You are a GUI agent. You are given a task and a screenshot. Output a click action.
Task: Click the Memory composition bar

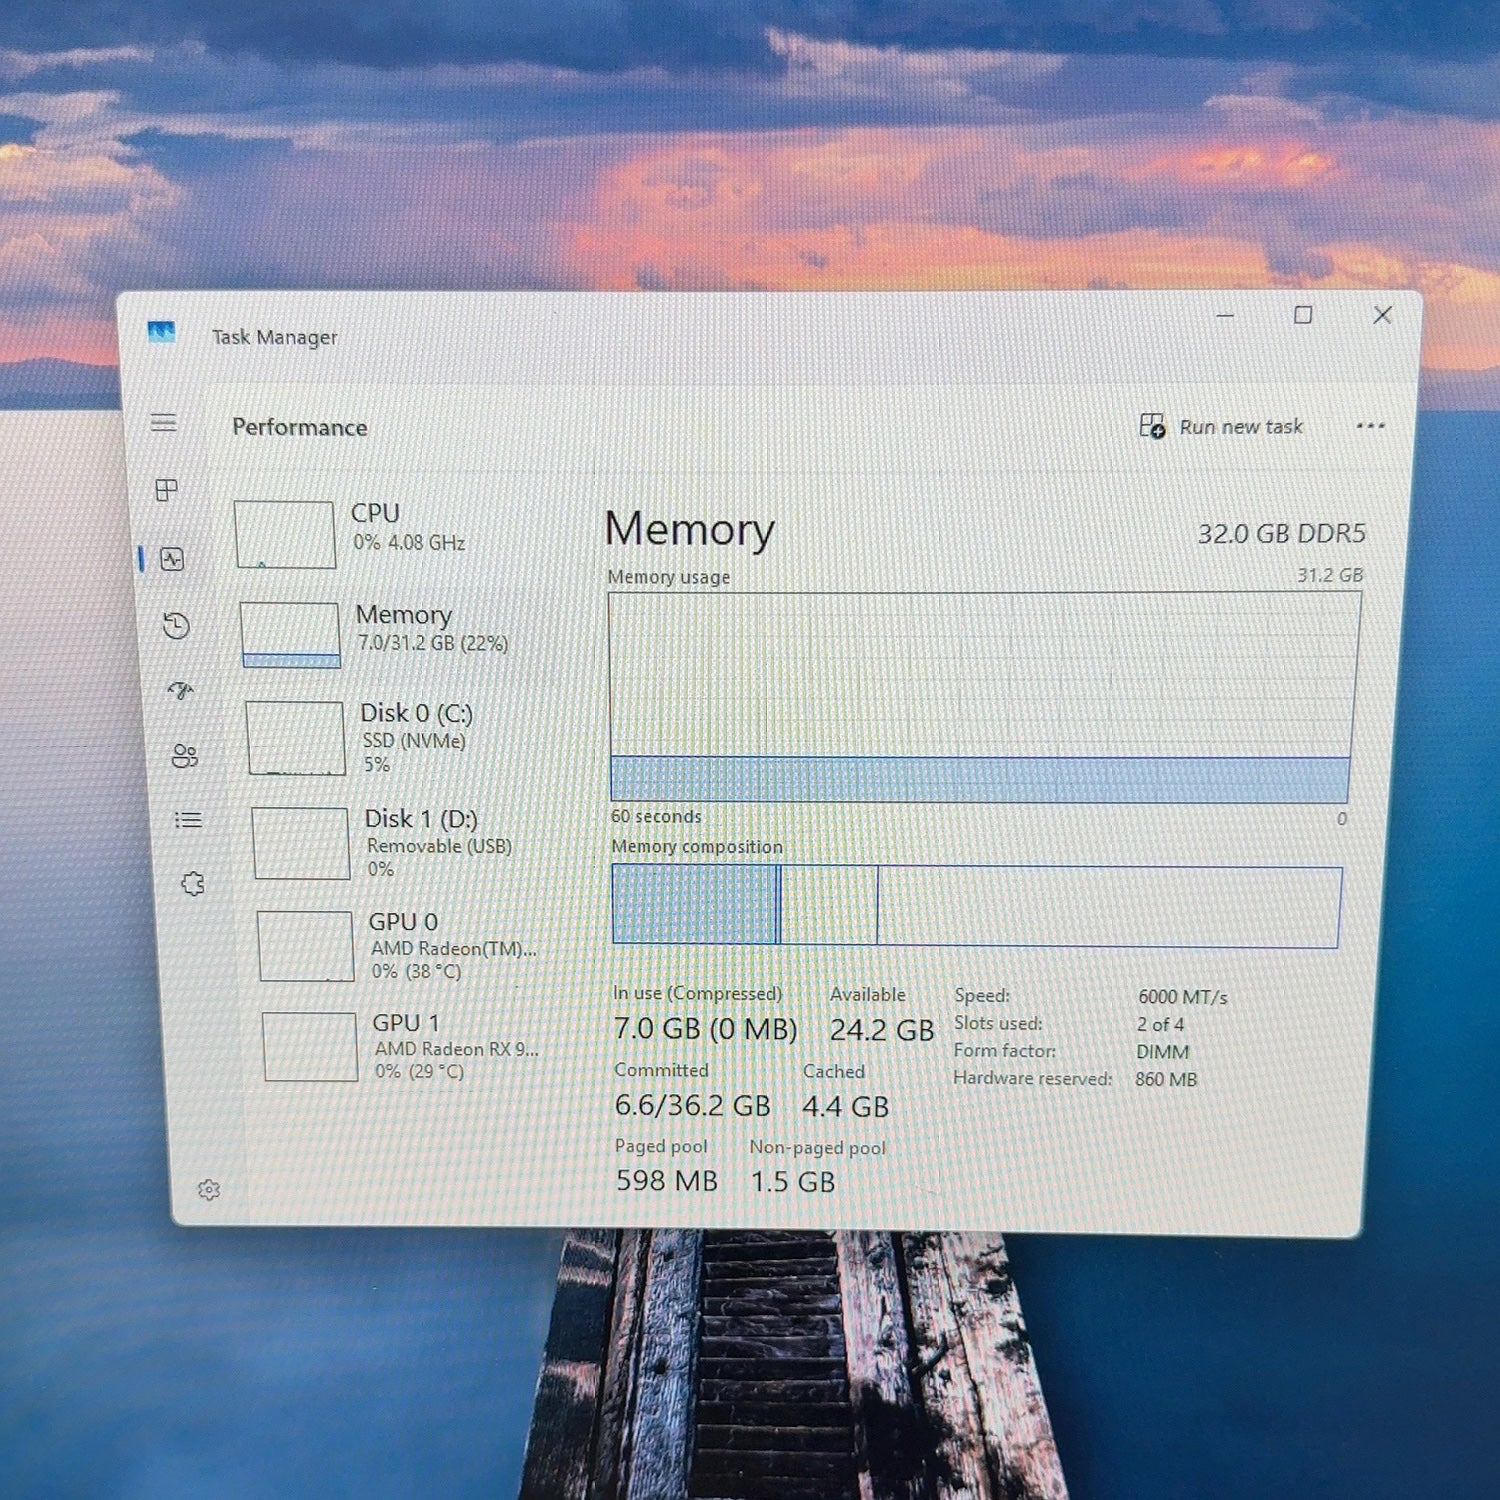[x=976, y=906]
